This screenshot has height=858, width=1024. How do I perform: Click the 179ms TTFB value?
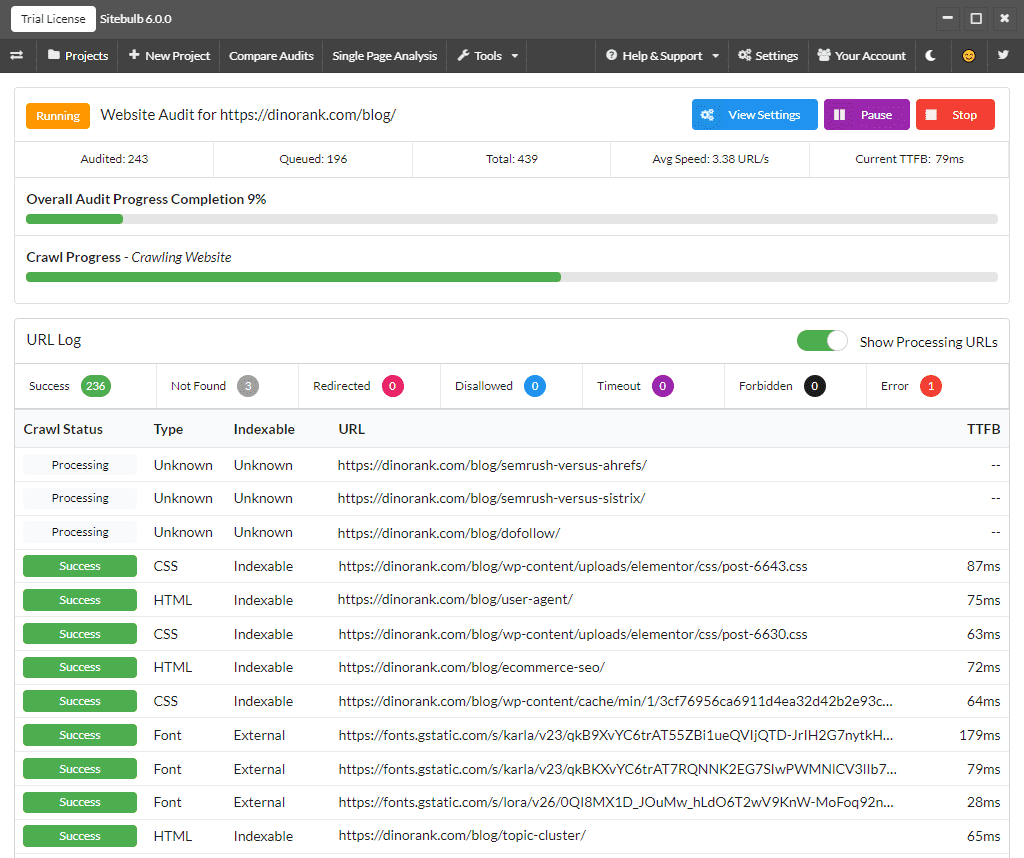click(x=980, y=735)
